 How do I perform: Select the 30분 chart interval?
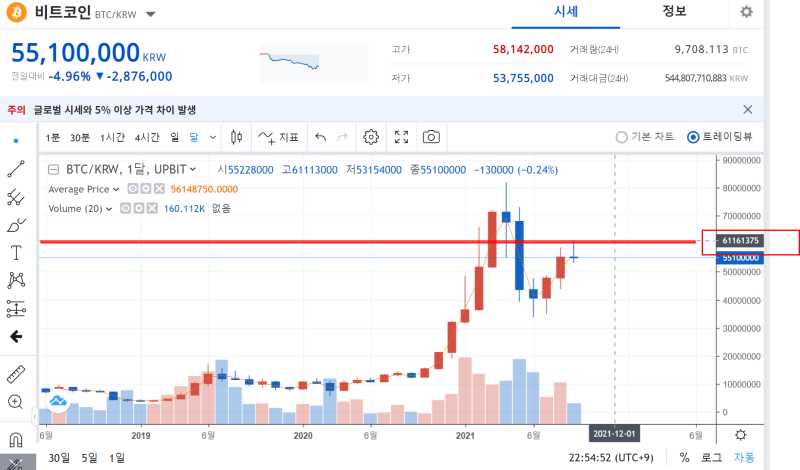tap(80, 137)
